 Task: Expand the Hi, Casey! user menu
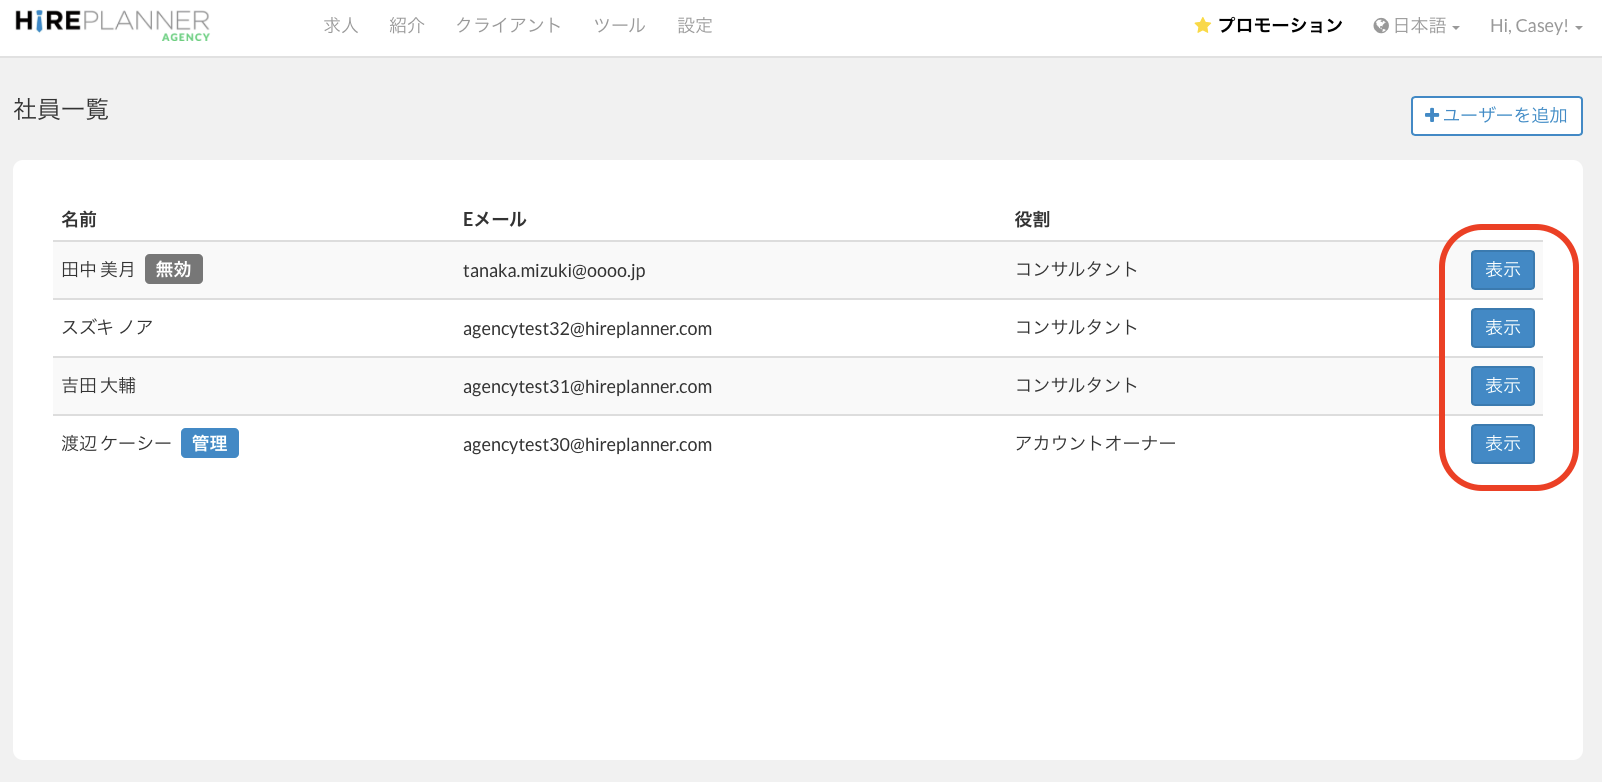1535,26
